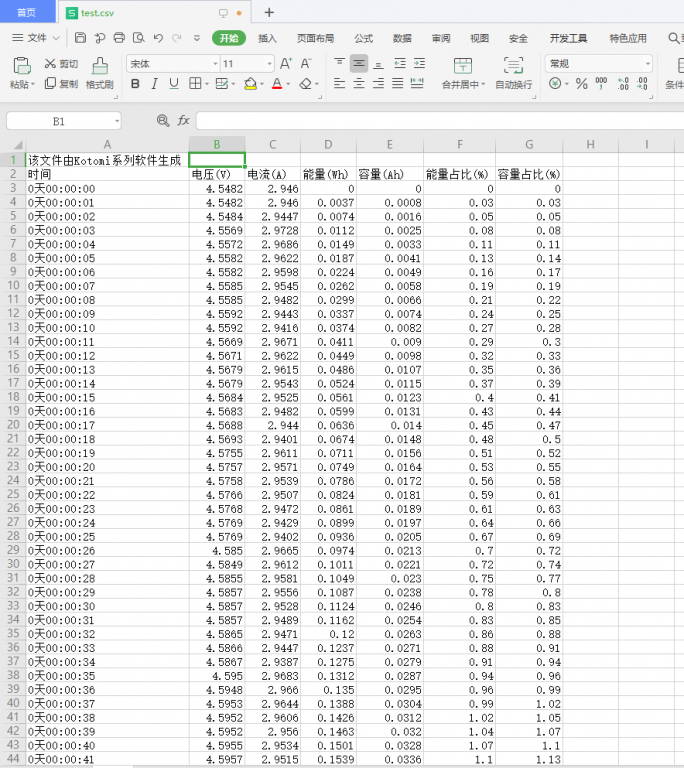Toggle bold formatting

pos(135,84)
